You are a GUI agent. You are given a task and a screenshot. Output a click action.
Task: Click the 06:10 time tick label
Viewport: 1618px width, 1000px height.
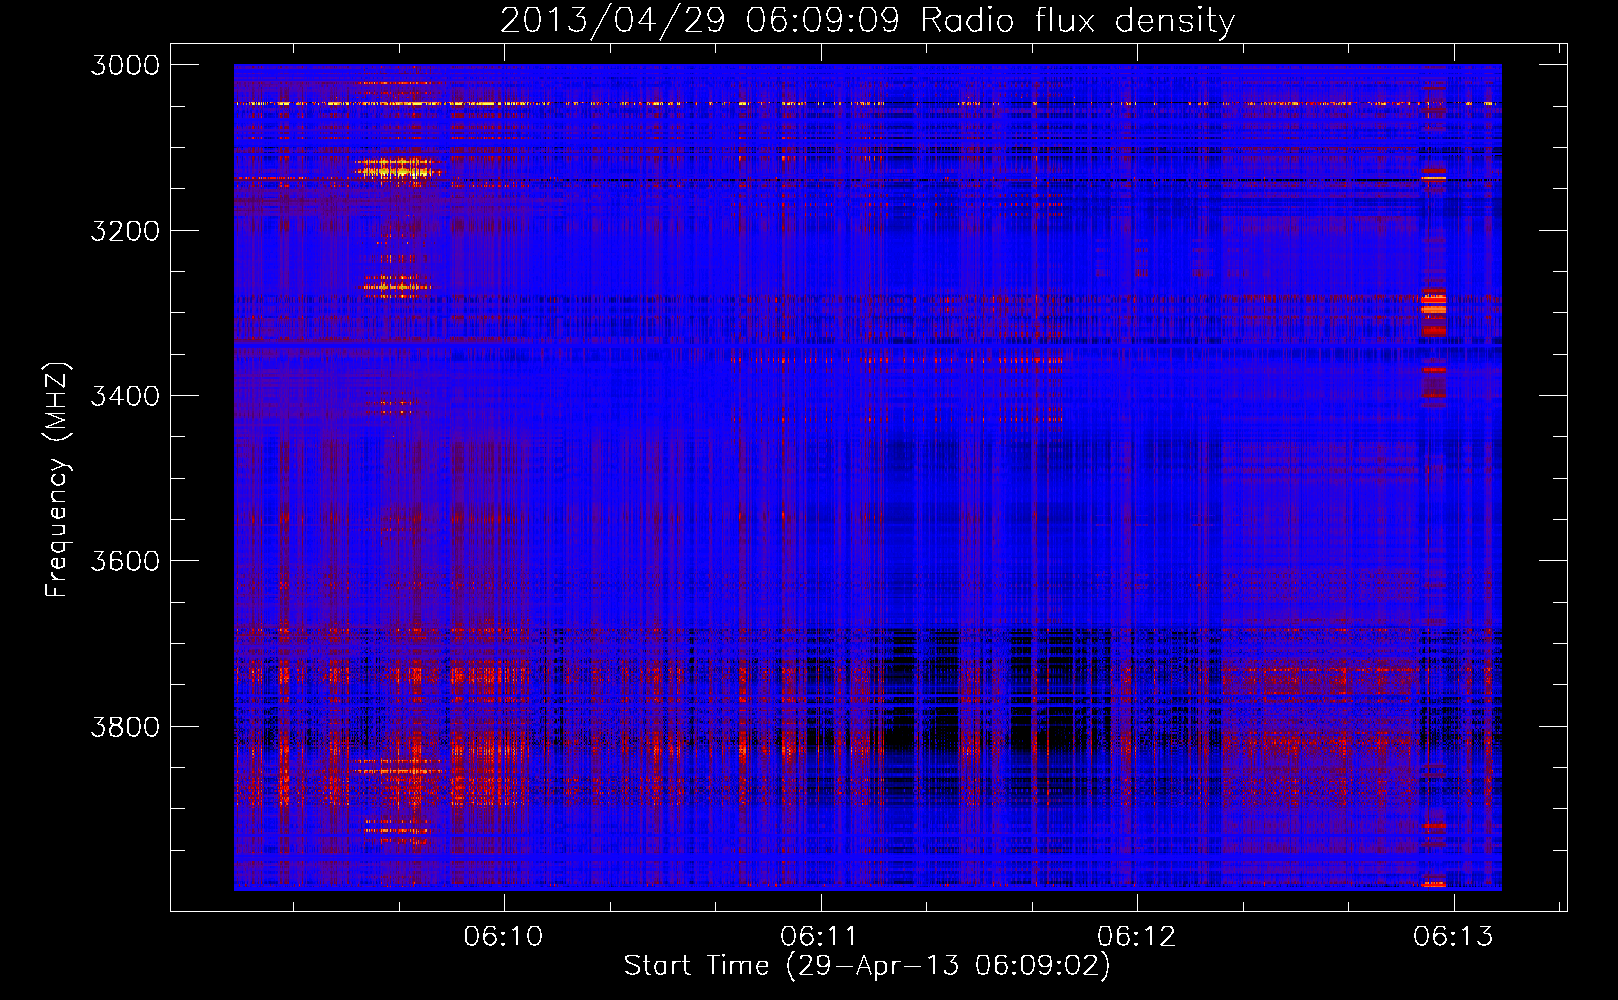coord(503,936)
